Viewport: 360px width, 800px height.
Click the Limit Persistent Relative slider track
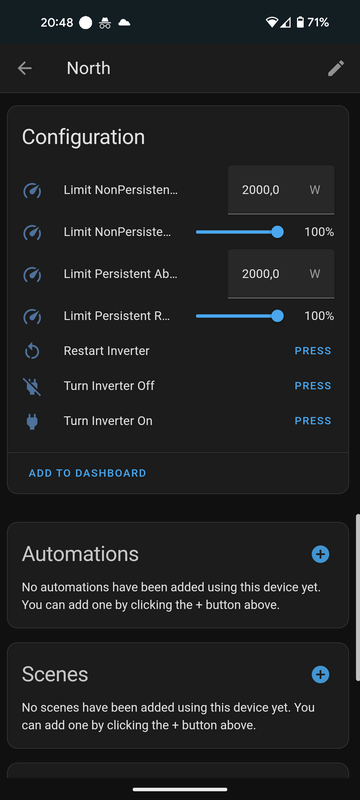click(240, 316)
